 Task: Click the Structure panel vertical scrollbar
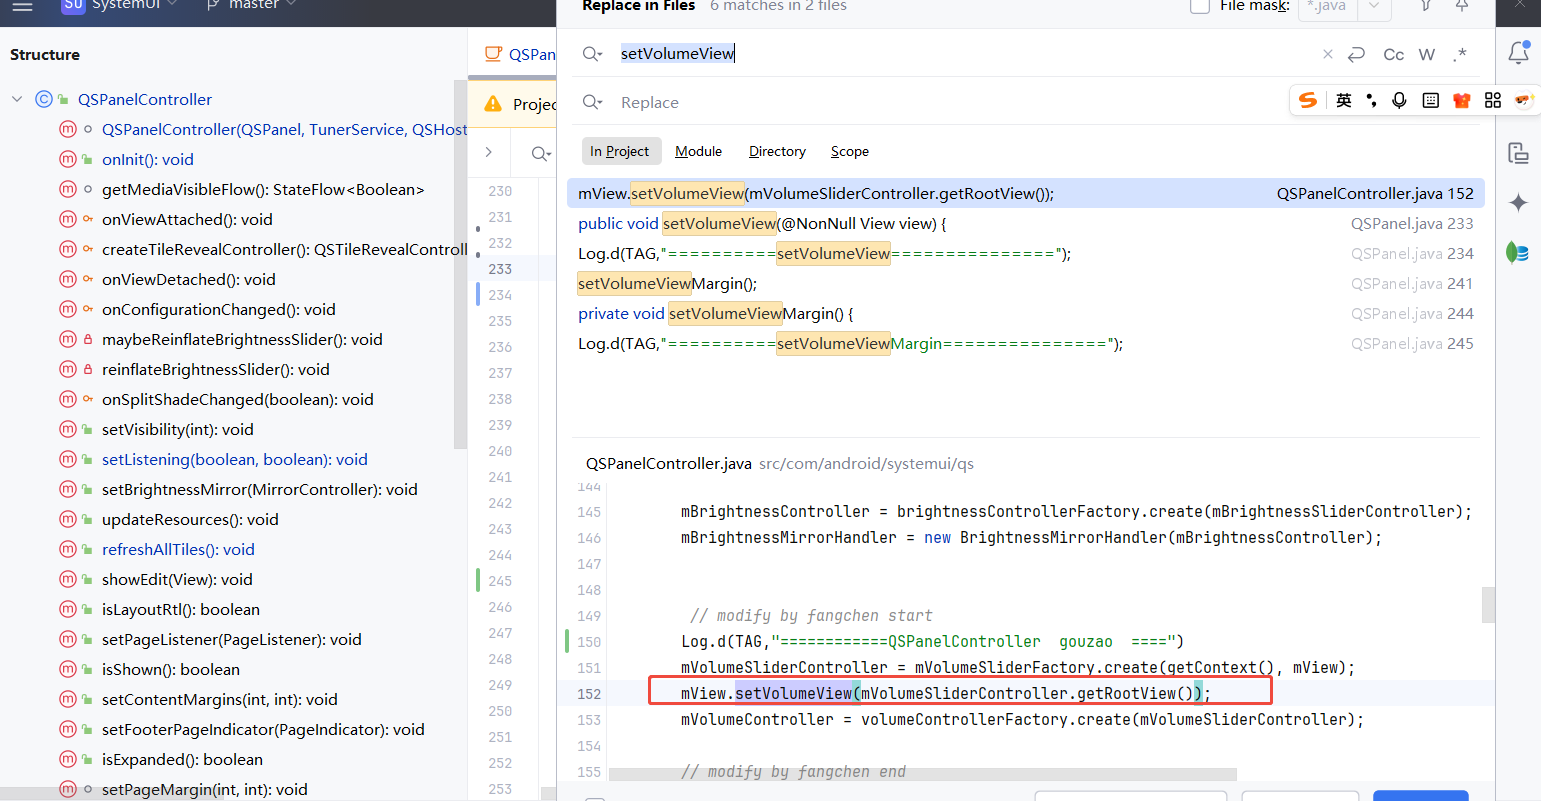460,265
